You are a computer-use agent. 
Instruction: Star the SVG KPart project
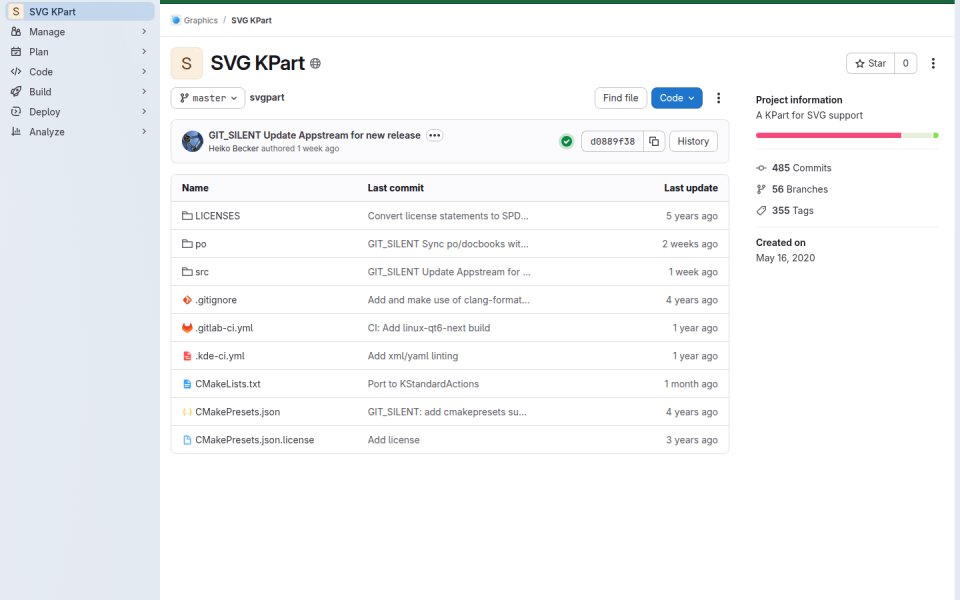coord(871,63)
